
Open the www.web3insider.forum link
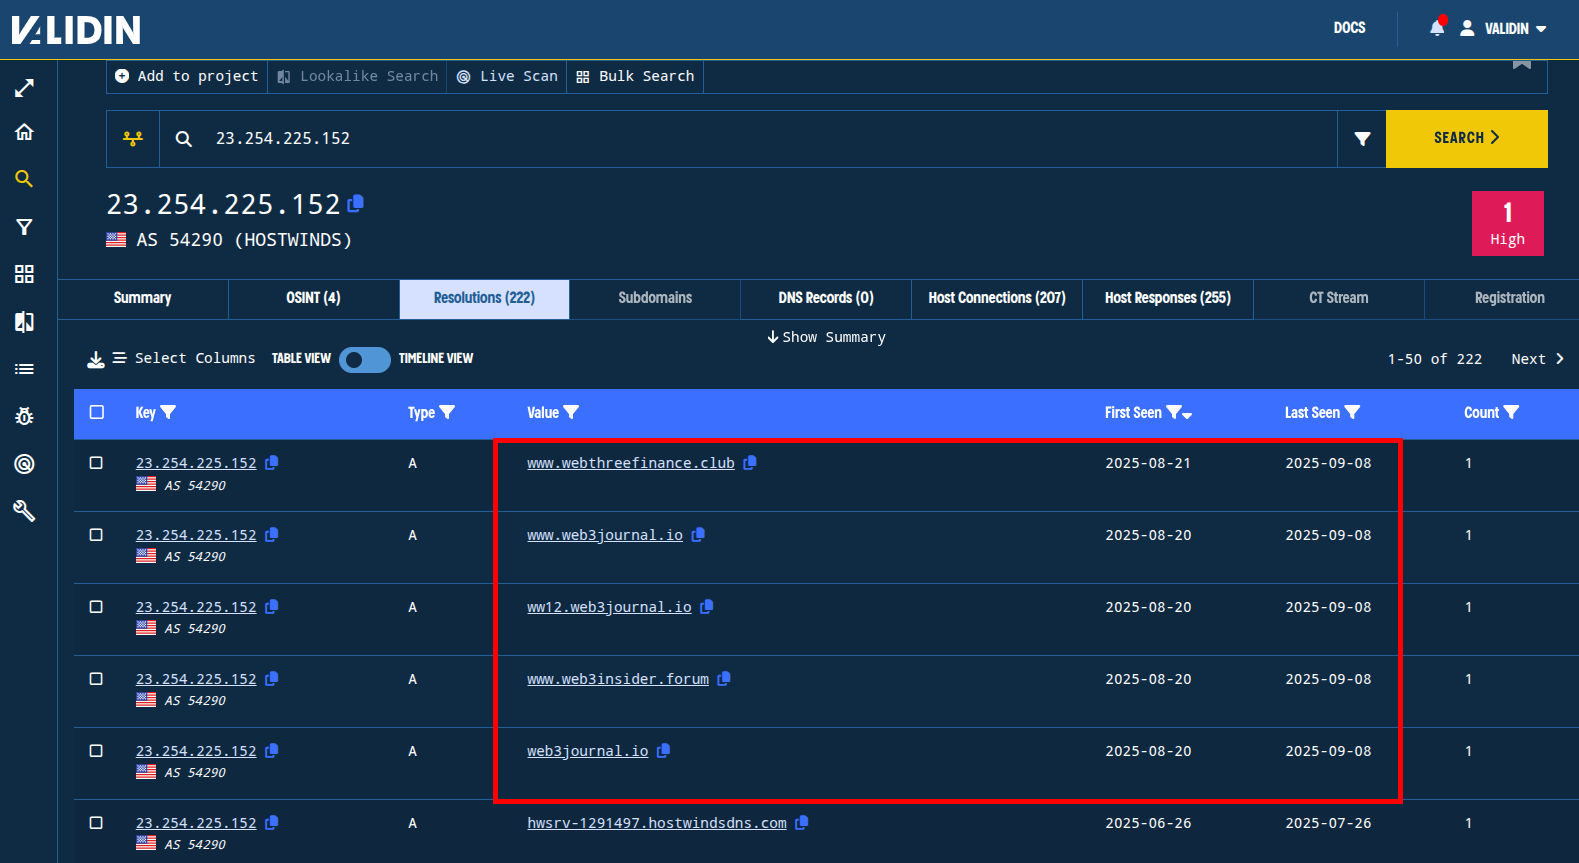(618, 679)
